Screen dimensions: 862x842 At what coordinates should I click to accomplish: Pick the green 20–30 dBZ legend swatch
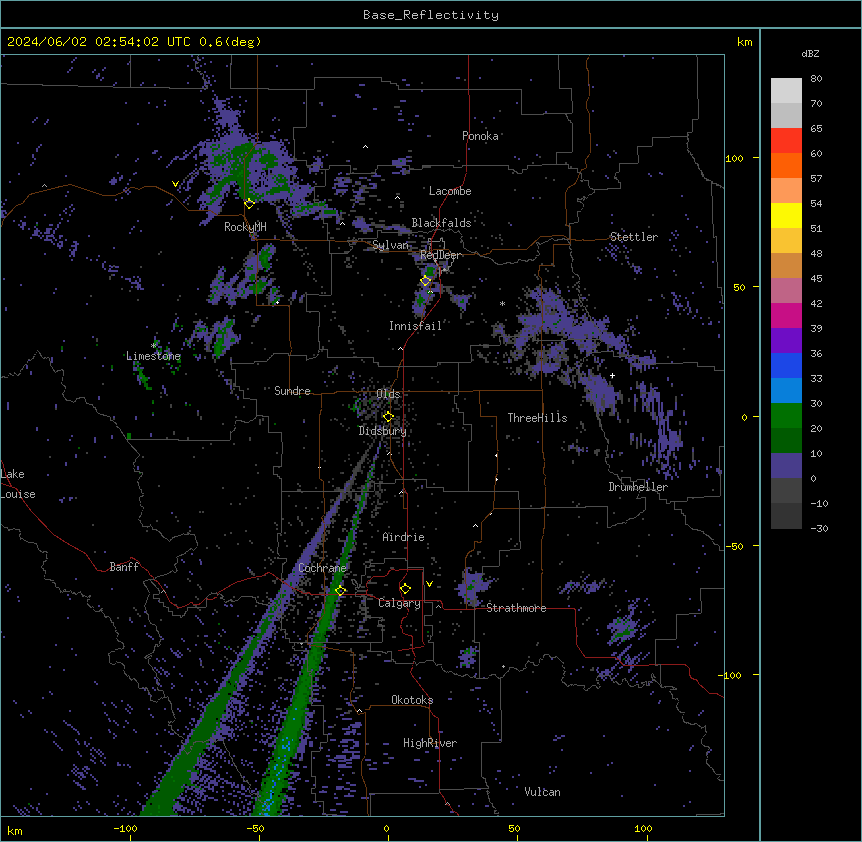pos(786,416)
